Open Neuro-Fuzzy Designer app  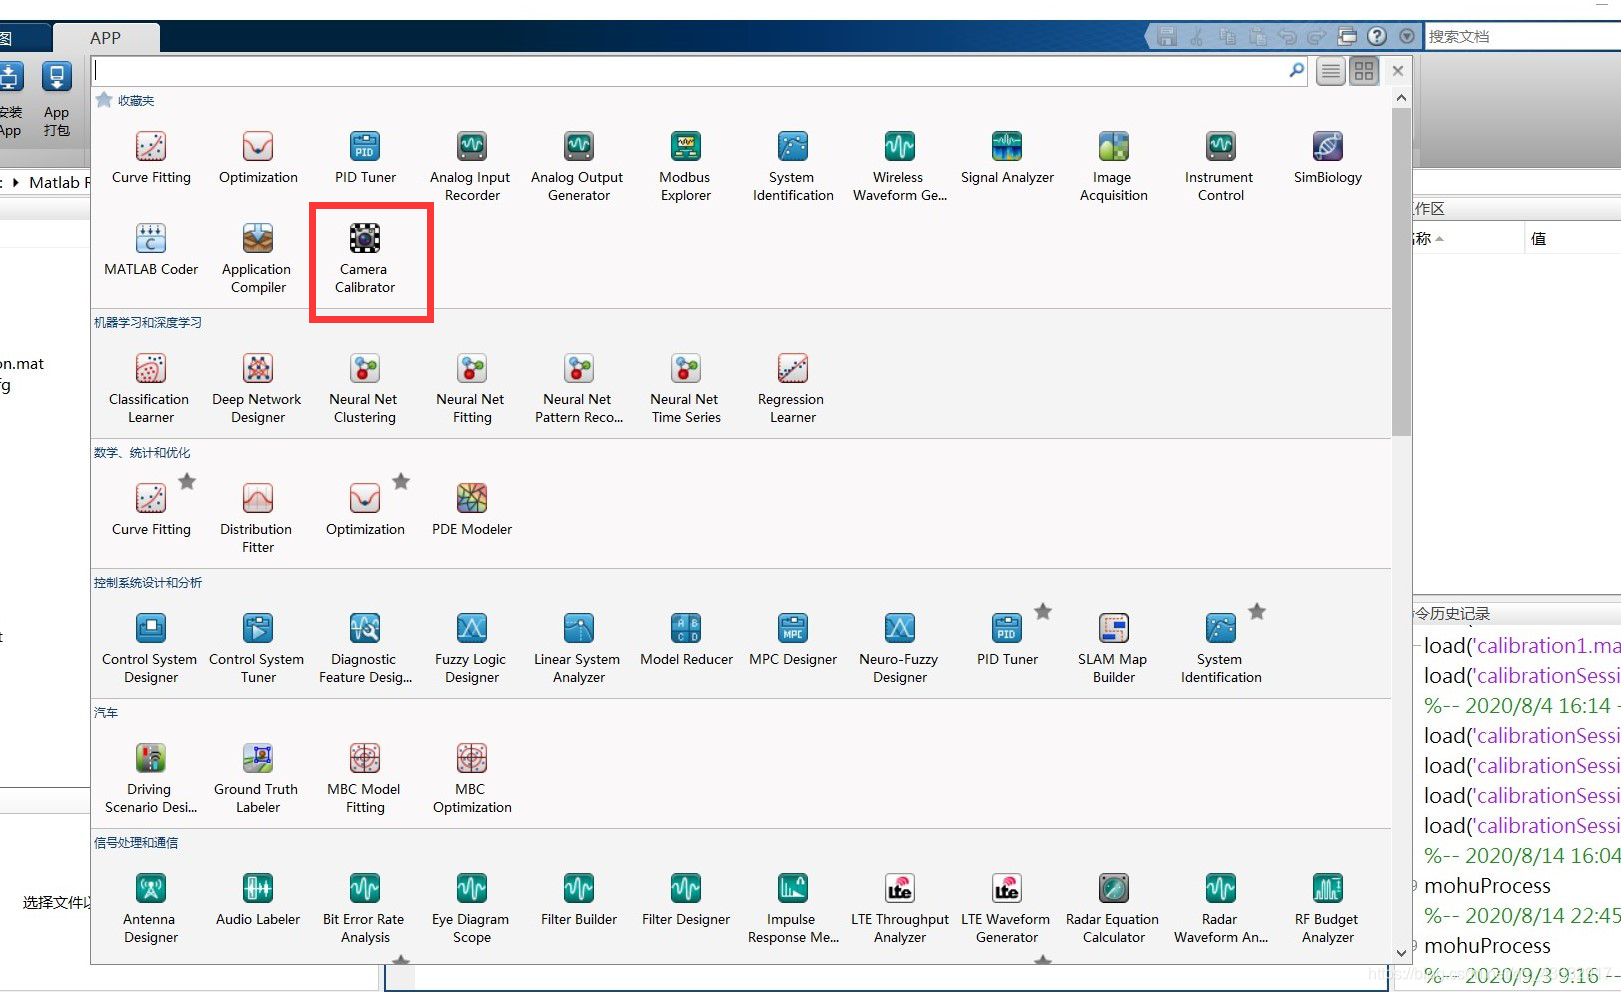click(899, 648)
